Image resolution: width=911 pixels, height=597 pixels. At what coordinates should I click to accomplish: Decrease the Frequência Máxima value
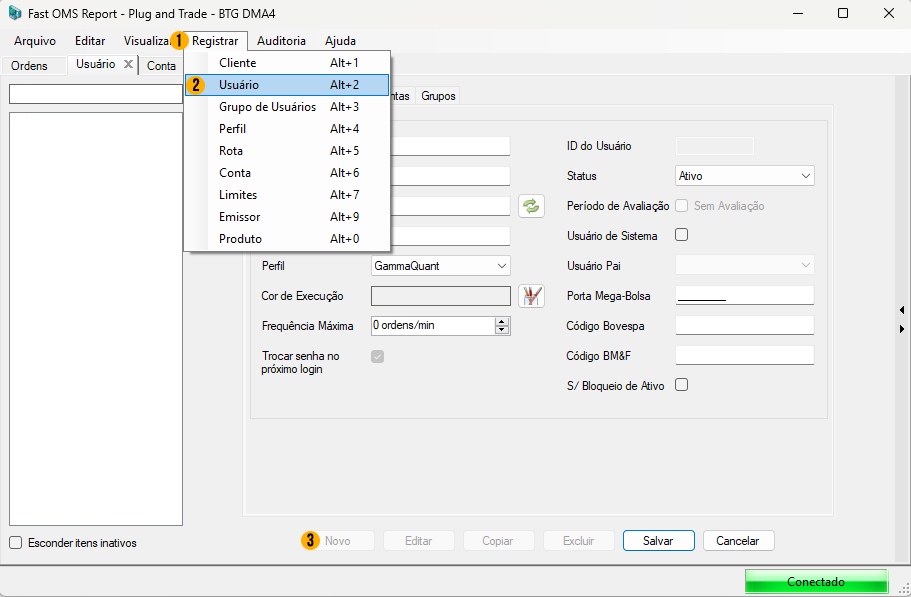[x=502, y=330]
